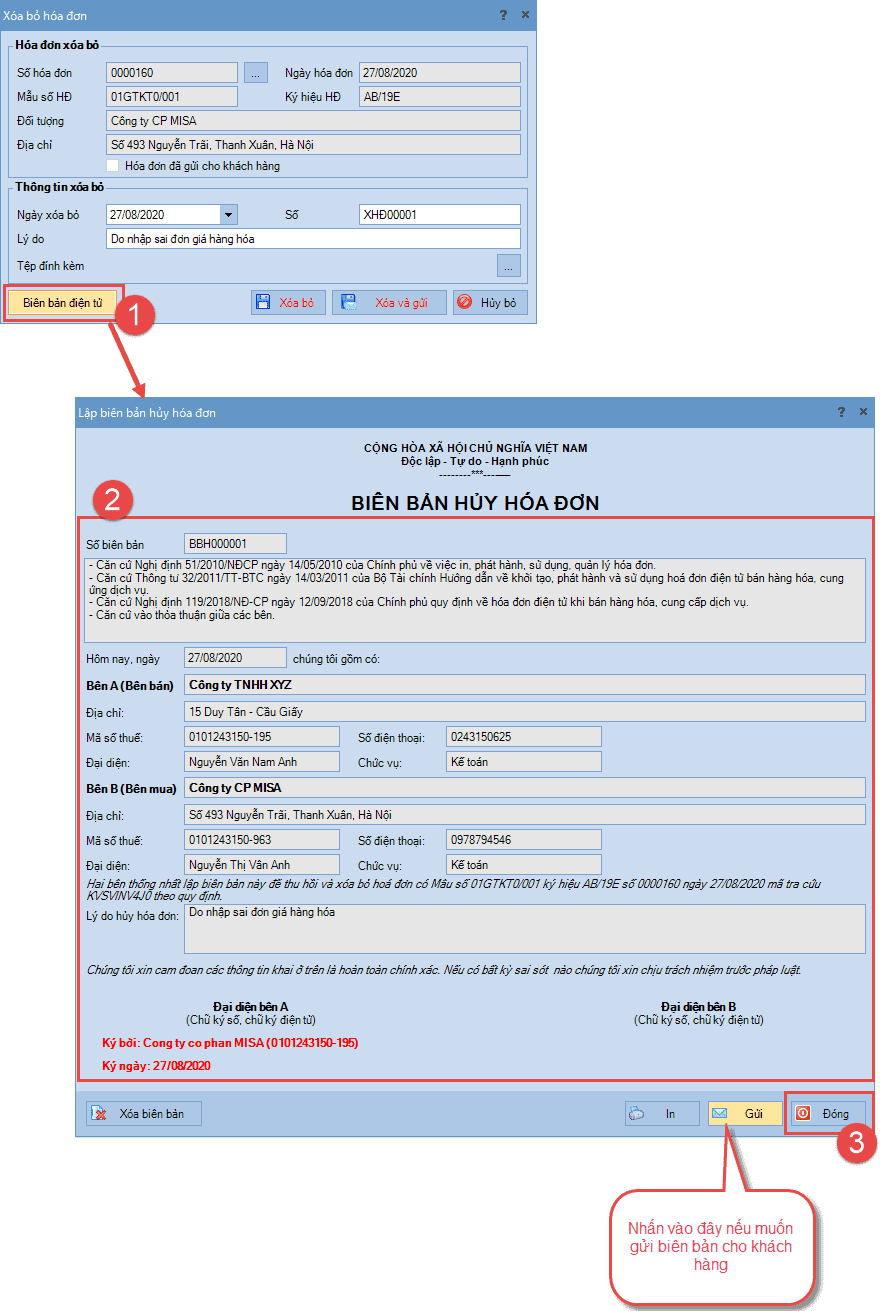
Task: Close the Xóa bỏ hóa đơn dialog
Action: click(525, 15)
